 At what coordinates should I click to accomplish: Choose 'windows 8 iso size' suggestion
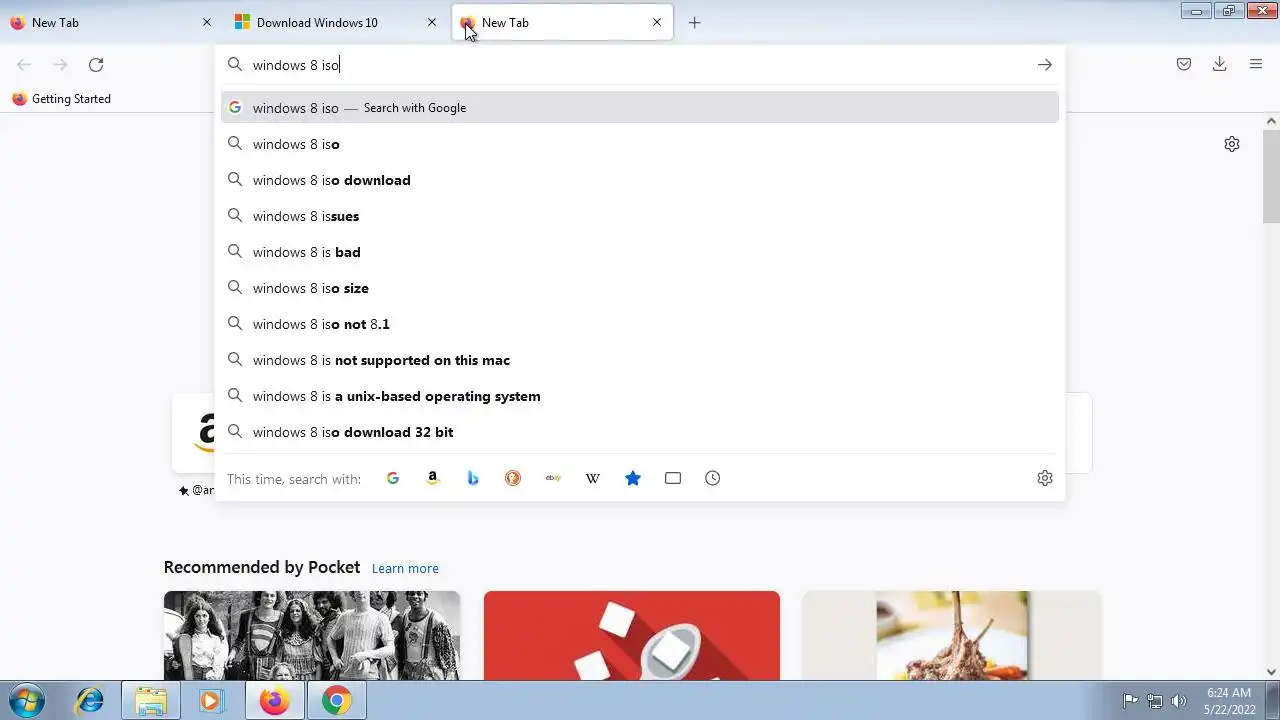640,288
